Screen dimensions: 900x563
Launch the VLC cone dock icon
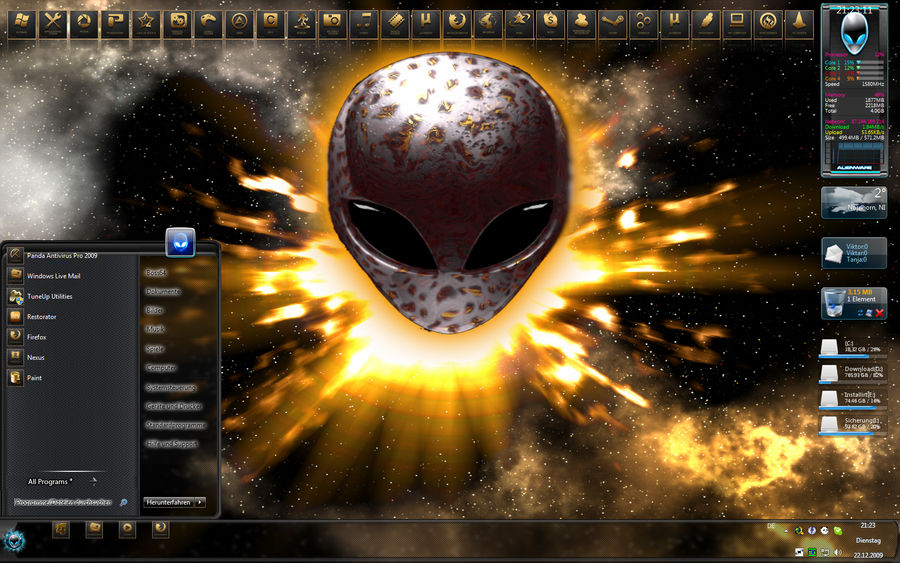799,24
